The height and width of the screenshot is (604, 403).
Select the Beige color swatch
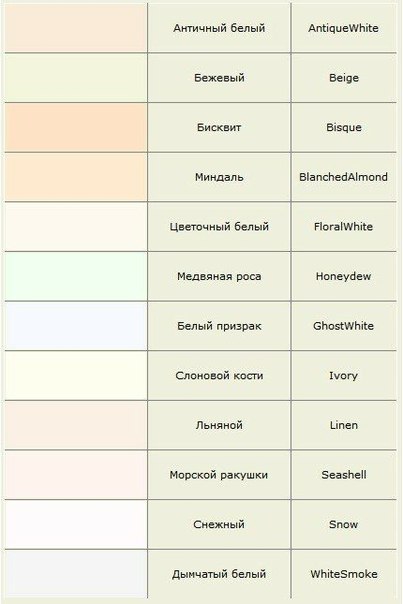click(x=76, y=78)
